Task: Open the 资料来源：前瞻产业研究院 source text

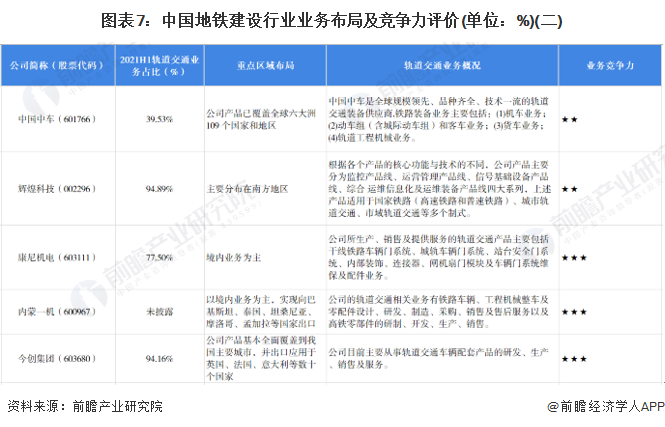Action: point(82,407)
